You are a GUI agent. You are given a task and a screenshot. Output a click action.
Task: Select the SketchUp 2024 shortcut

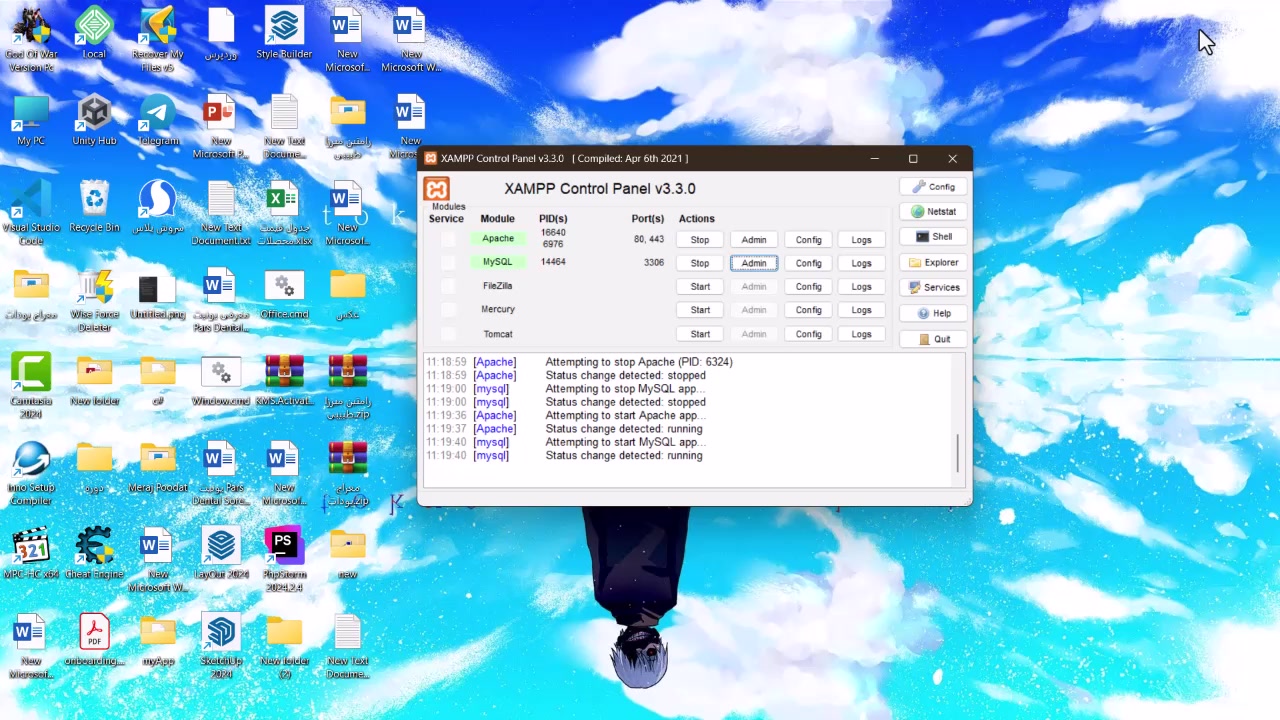(221, 647)
